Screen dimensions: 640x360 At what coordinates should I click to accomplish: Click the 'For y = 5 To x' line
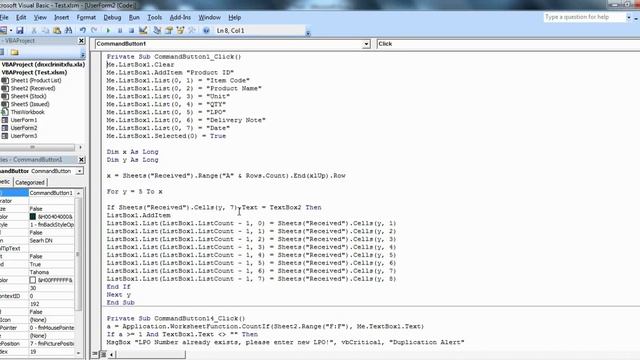134,191
